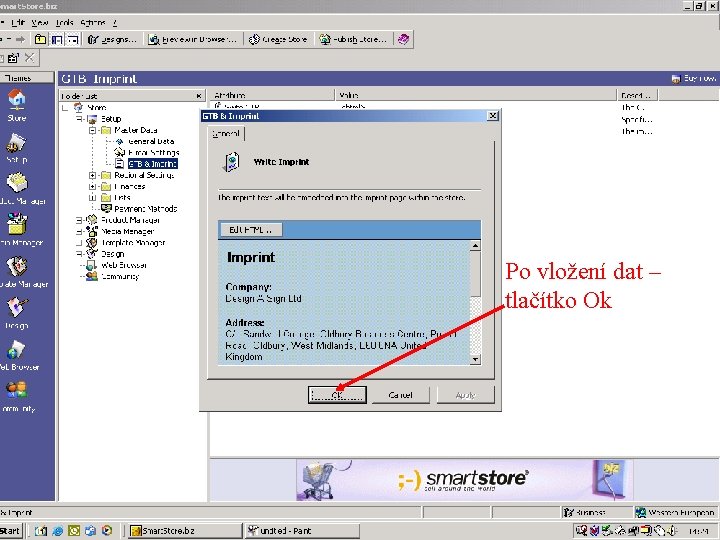Open the Edit menu

(x=17, y=22)
